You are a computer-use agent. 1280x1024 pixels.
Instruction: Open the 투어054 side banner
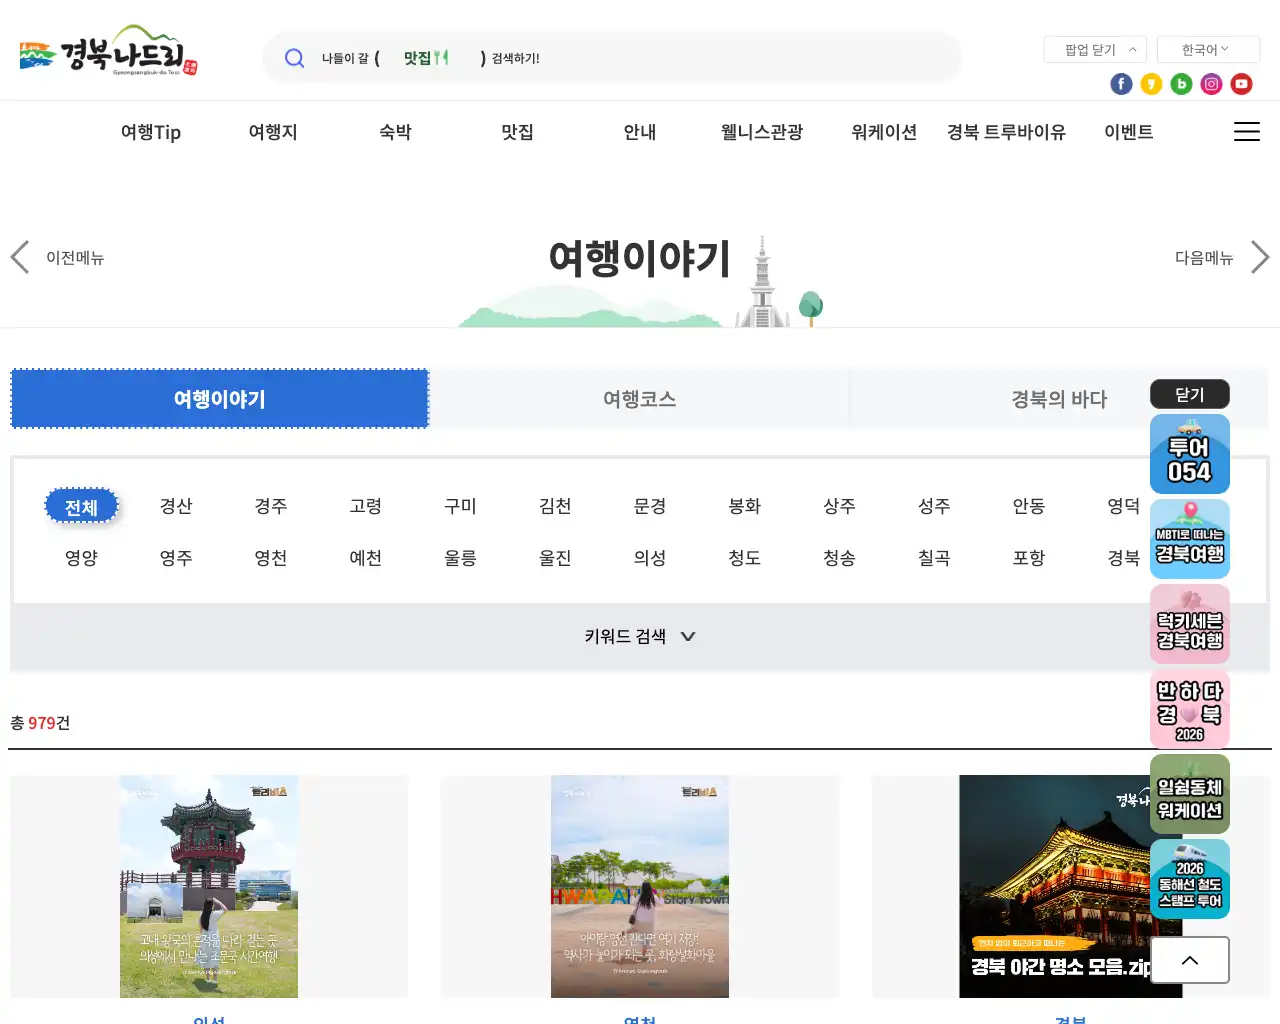(x=1190, y=454)
